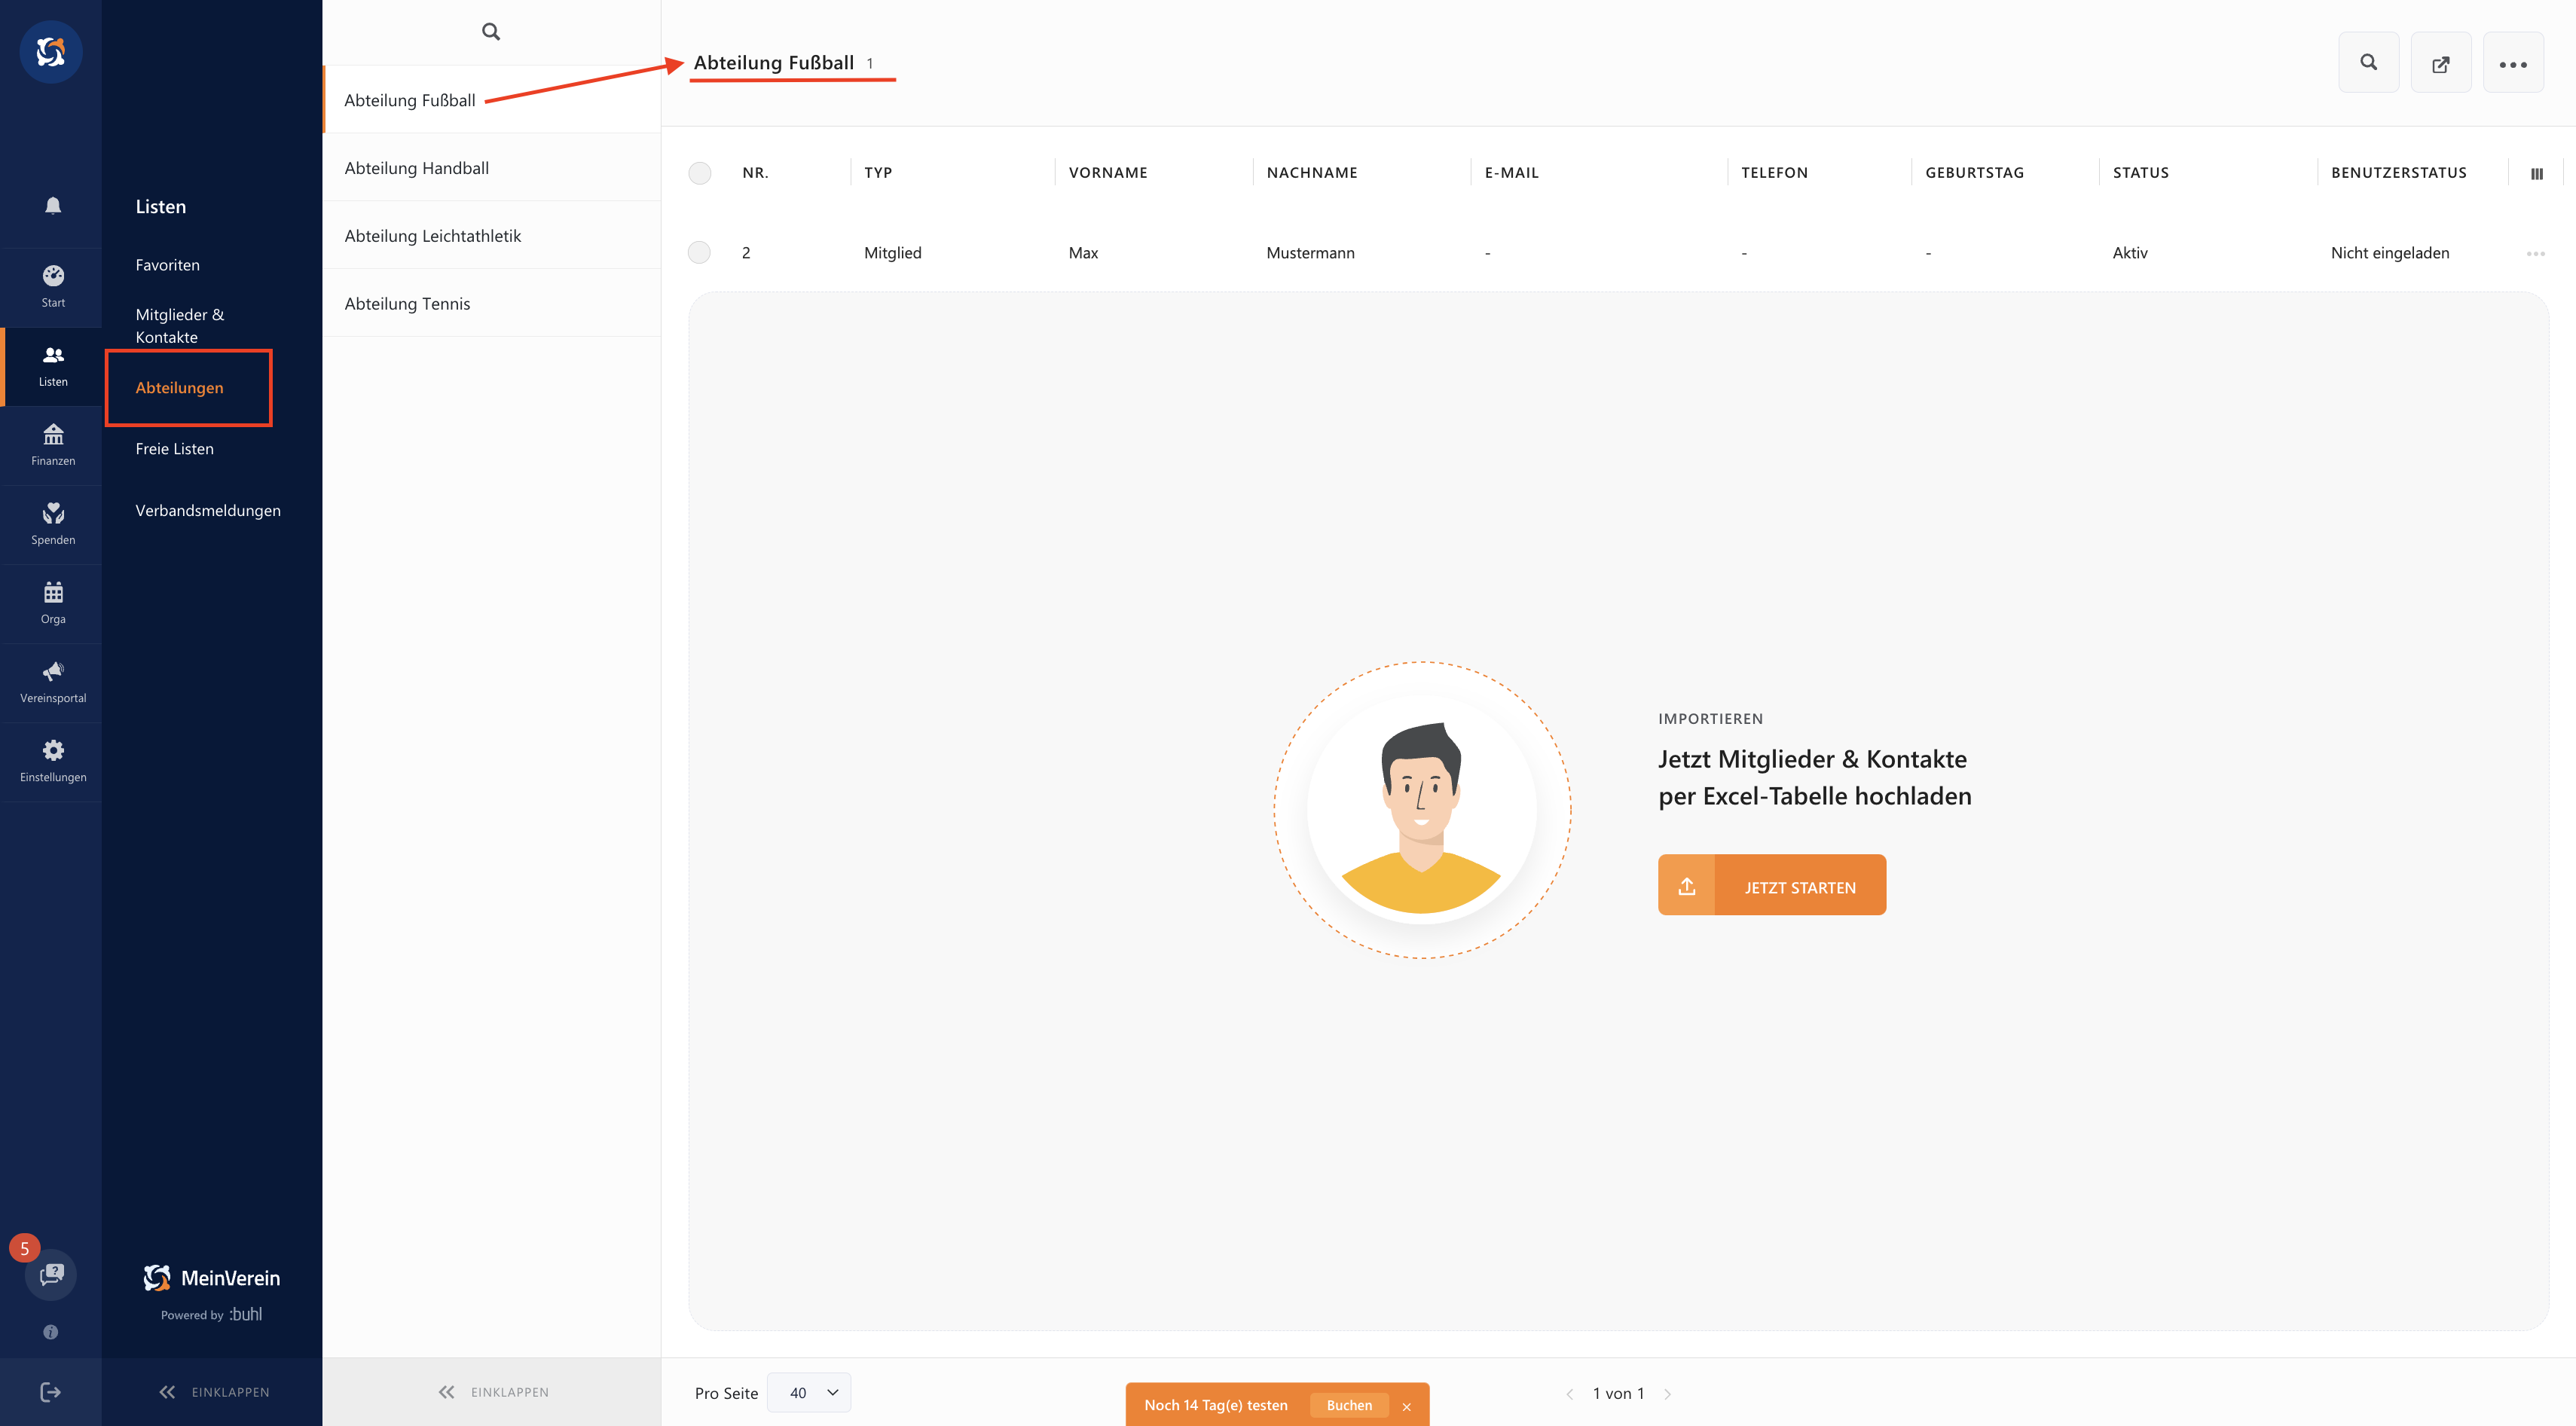The width and height of the screenshot is (2576, 1426).
Task: Dismiss the trial banner with the X
Action: 1407,1404
